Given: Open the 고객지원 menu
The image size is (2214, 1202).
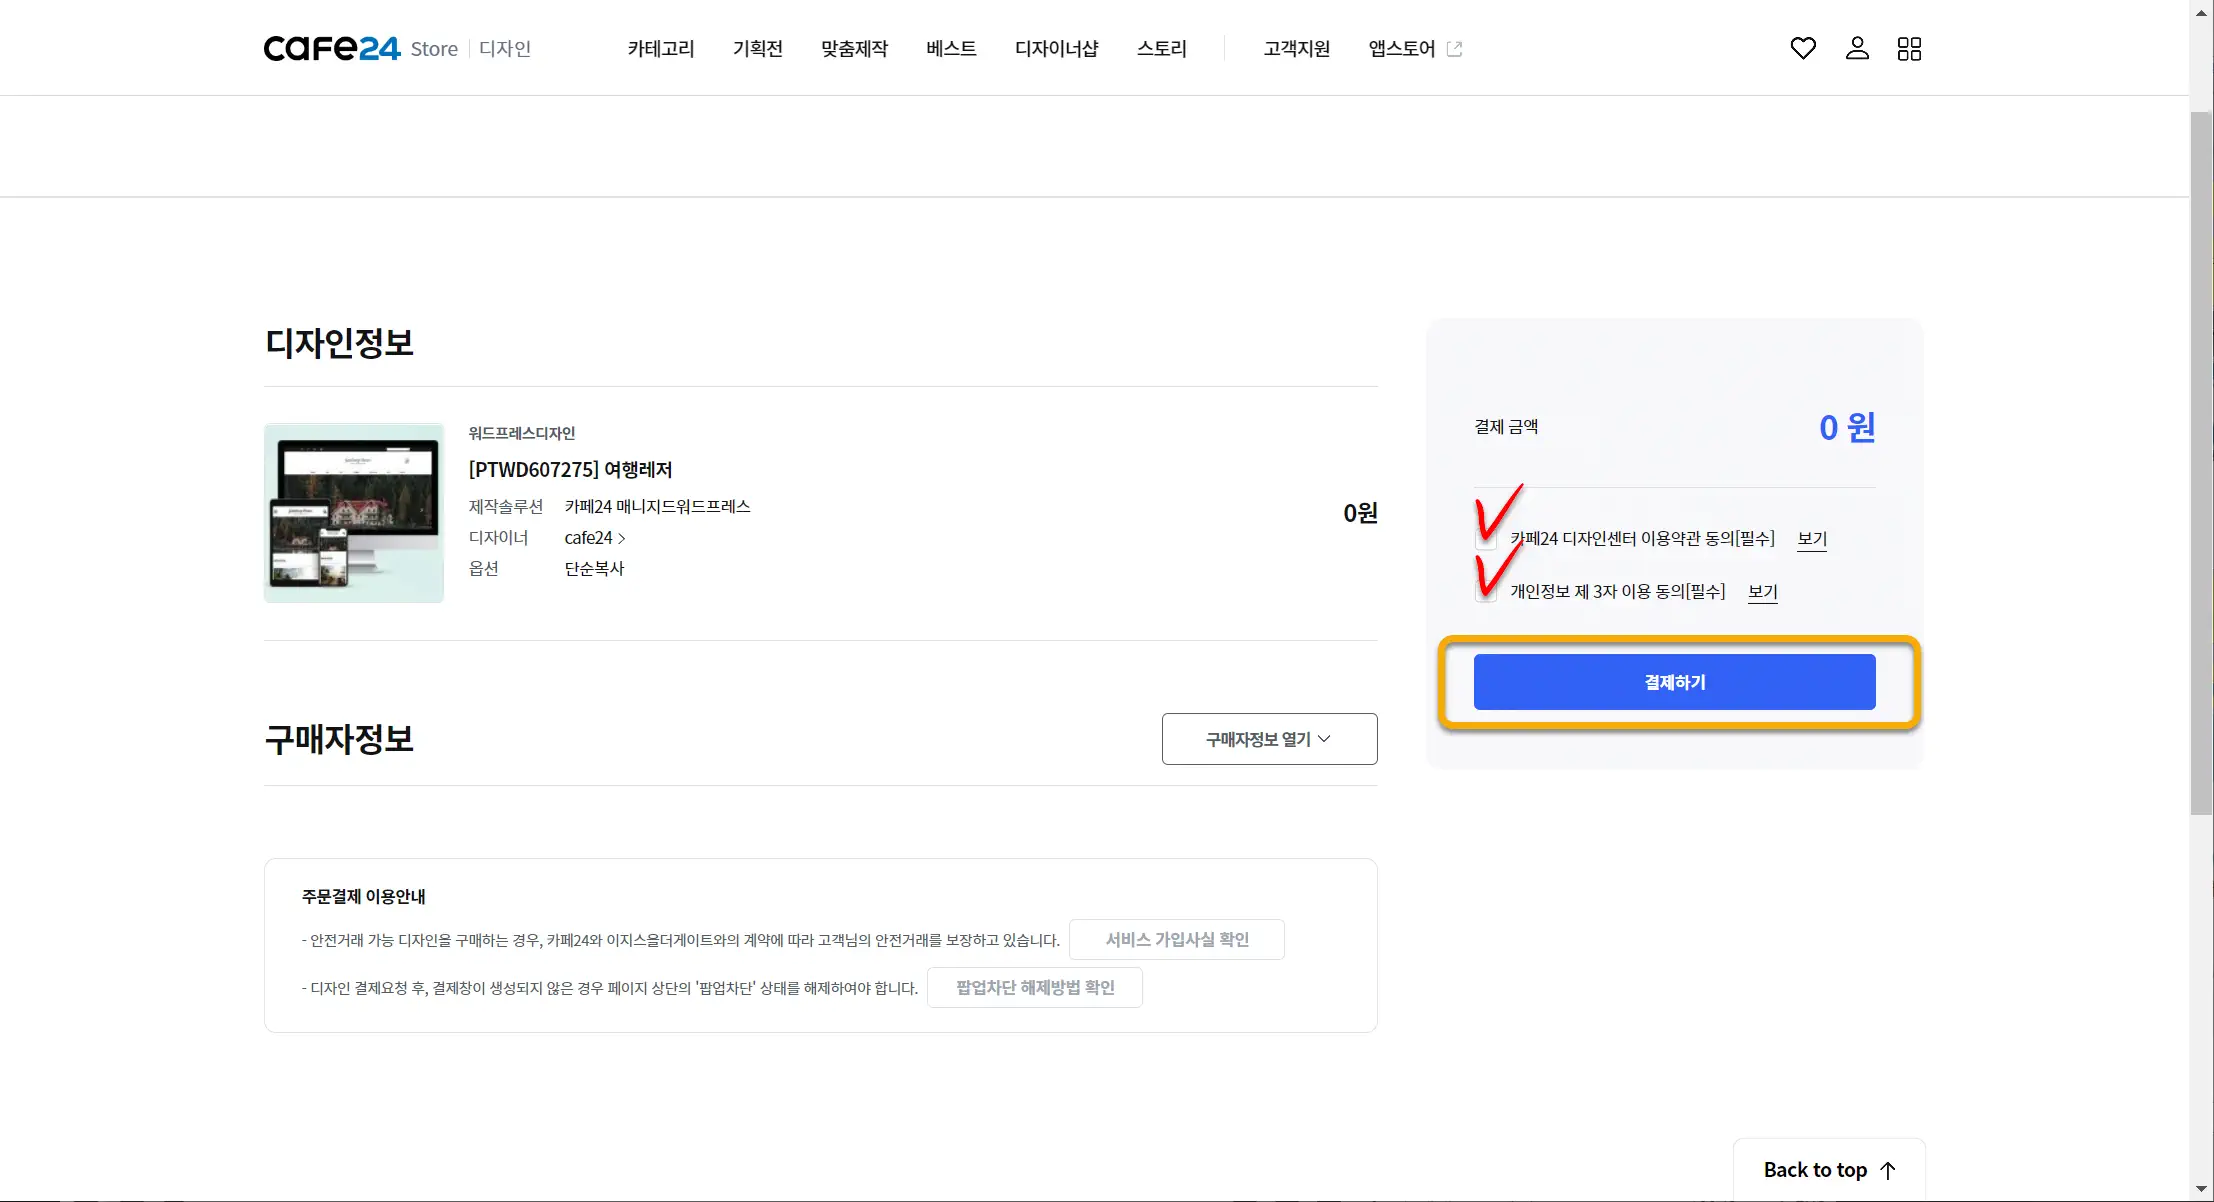Looking at the screenshot, I should pos(1295,48).
